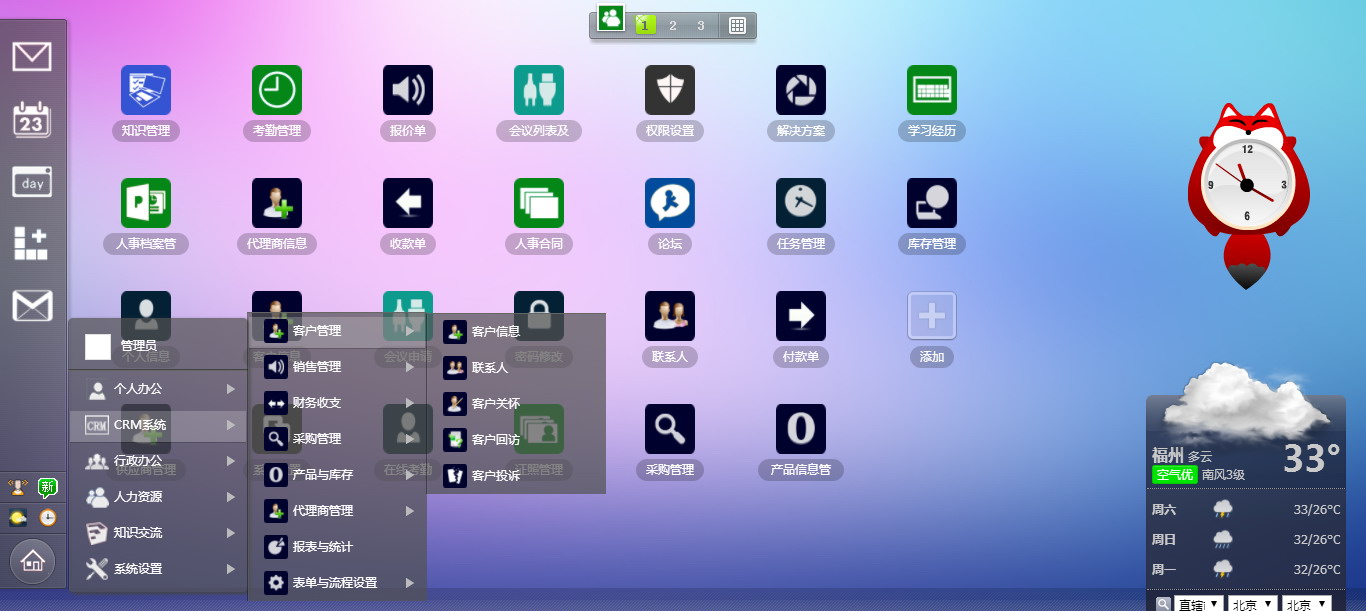Launch the 考勤管理 clock icon
This screenshot has width=1366, height=611.
pyautogui.click(x=277, y=91)
